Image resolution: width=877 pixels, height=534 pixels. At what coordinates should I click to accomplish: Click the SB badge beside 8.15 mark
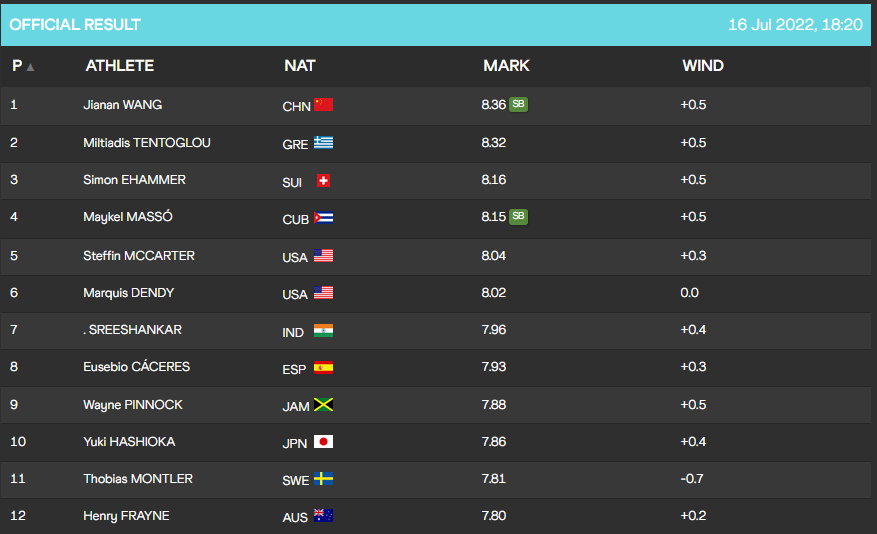(x=518, y=216)
